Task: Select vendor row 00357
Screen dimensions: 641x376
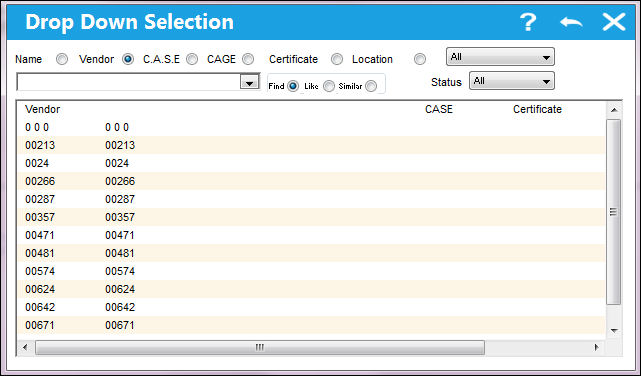Action: coord(311,217)
